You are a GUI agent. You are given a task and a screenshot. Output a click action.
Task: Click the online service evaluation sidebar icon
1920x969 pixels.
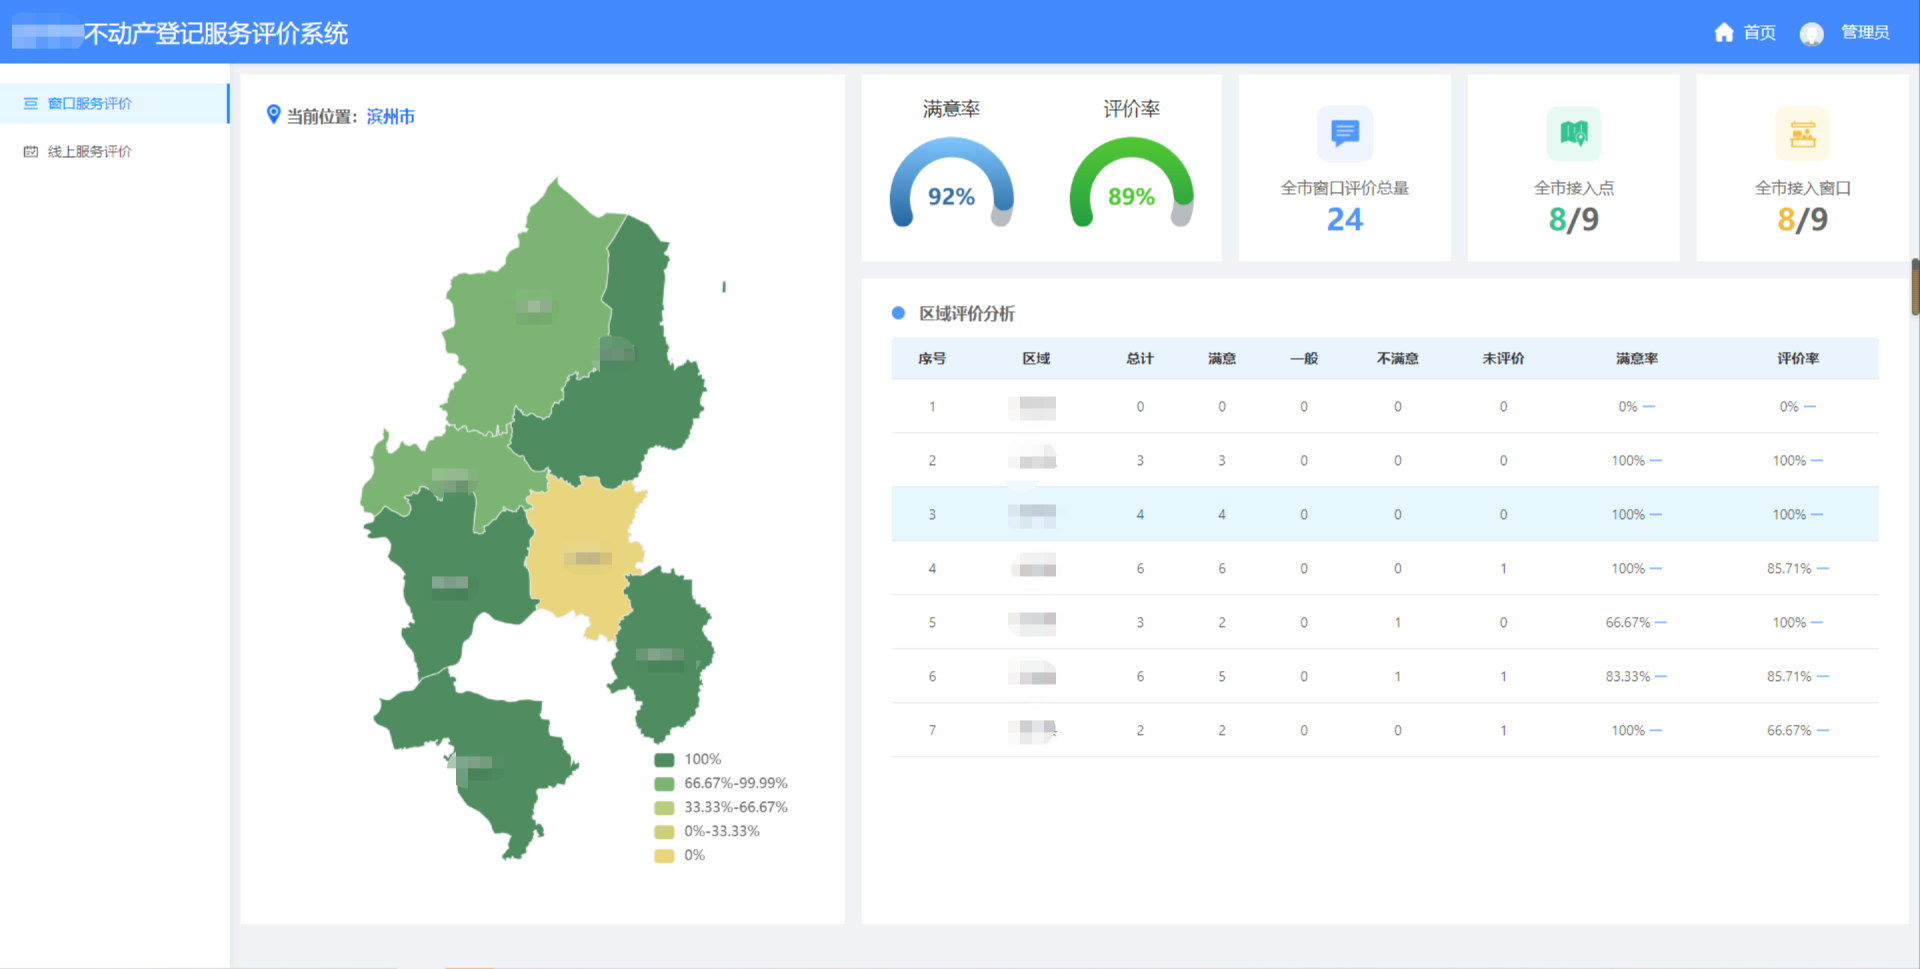pos(31,152)
